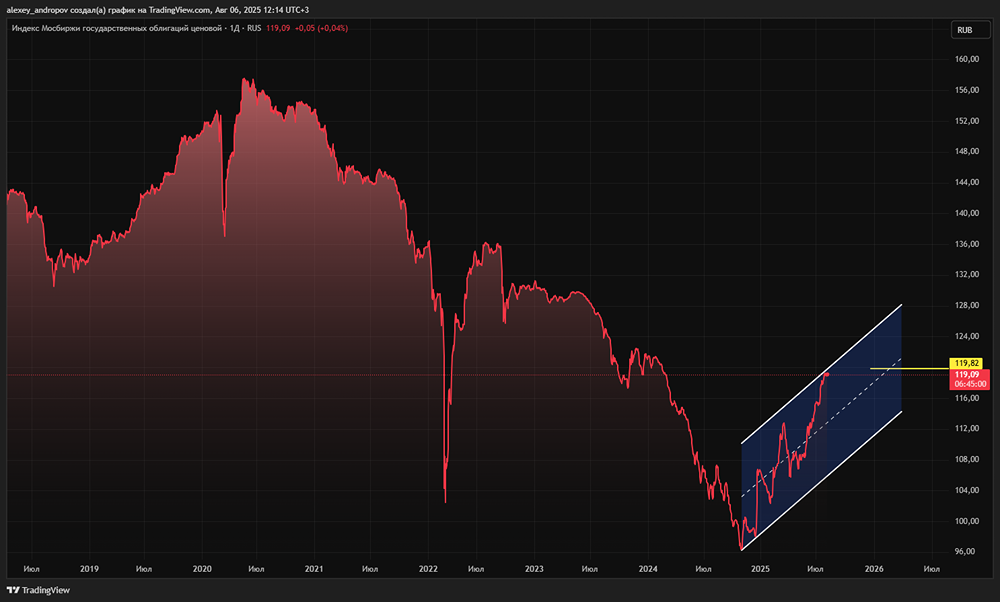The height and width of the screenshot is (602, 1000).
Task: Click the 140,00 price axis label
Action: click(967, 213)
